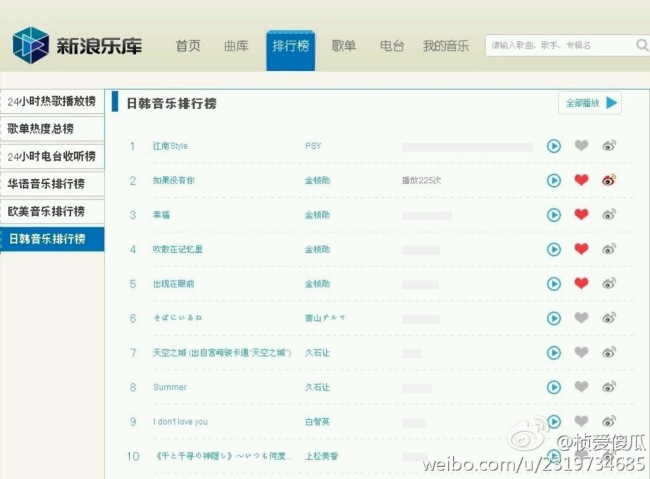Like the song 江南Style with heart icon

click(581, 146)
